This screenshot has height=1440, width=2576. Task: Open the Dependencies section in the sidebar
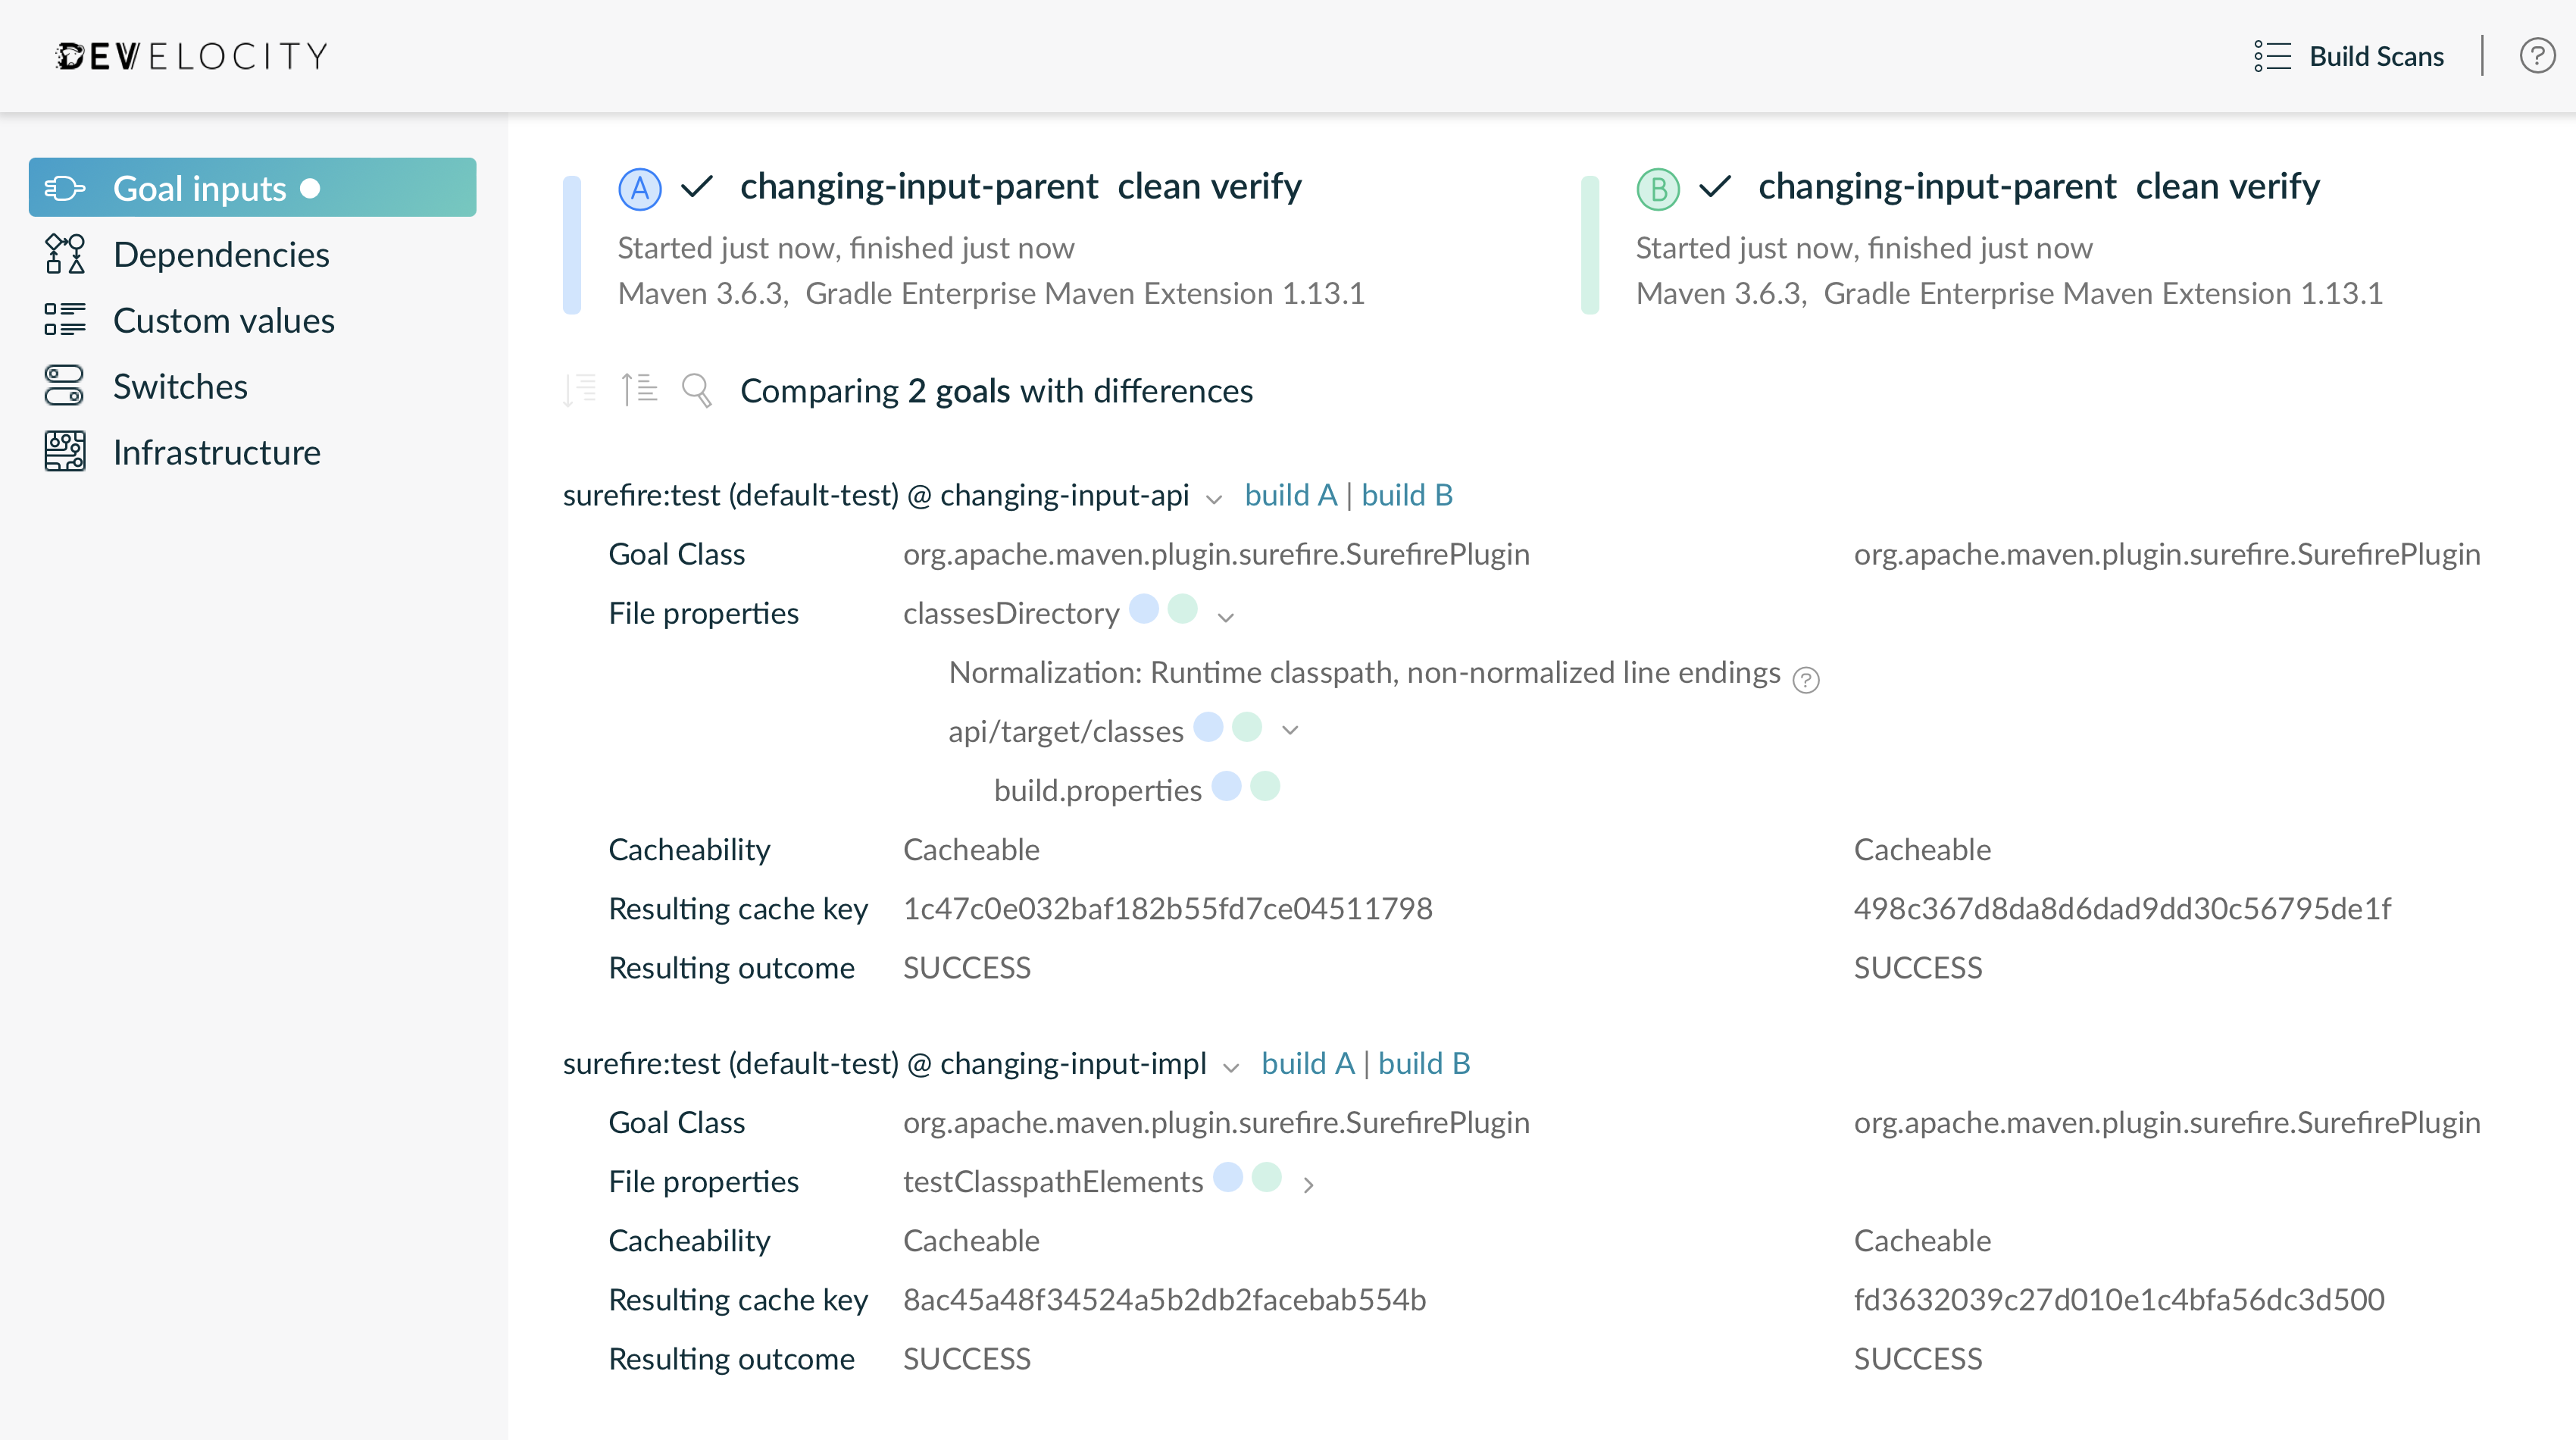pyautogui.click(x=221, y=254)
